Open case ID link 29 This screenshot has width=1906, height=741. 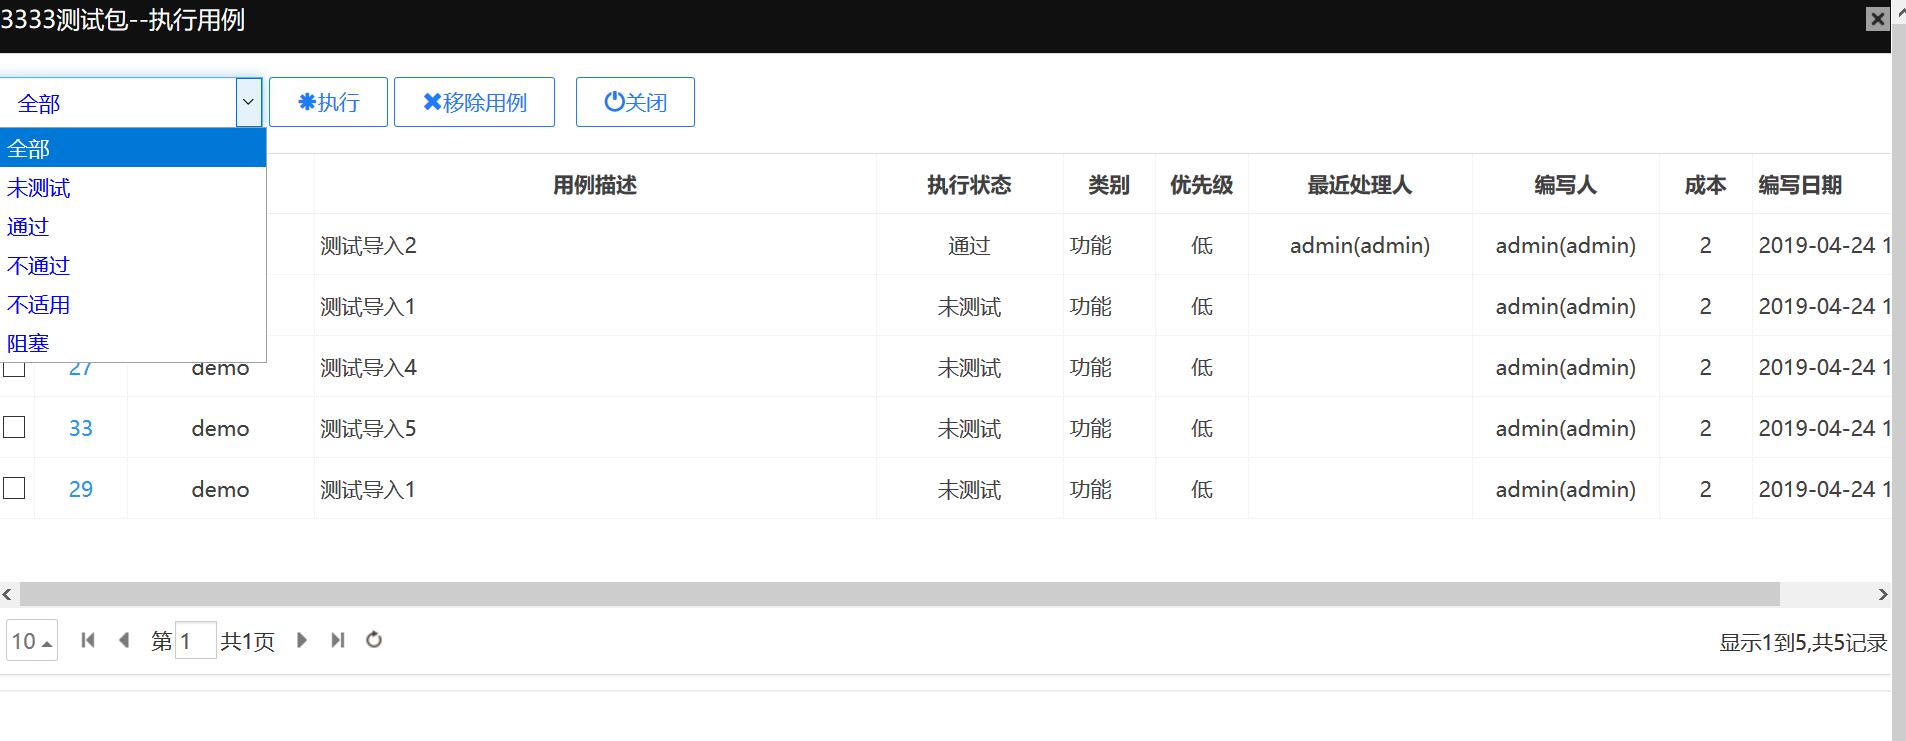[80, 489]
